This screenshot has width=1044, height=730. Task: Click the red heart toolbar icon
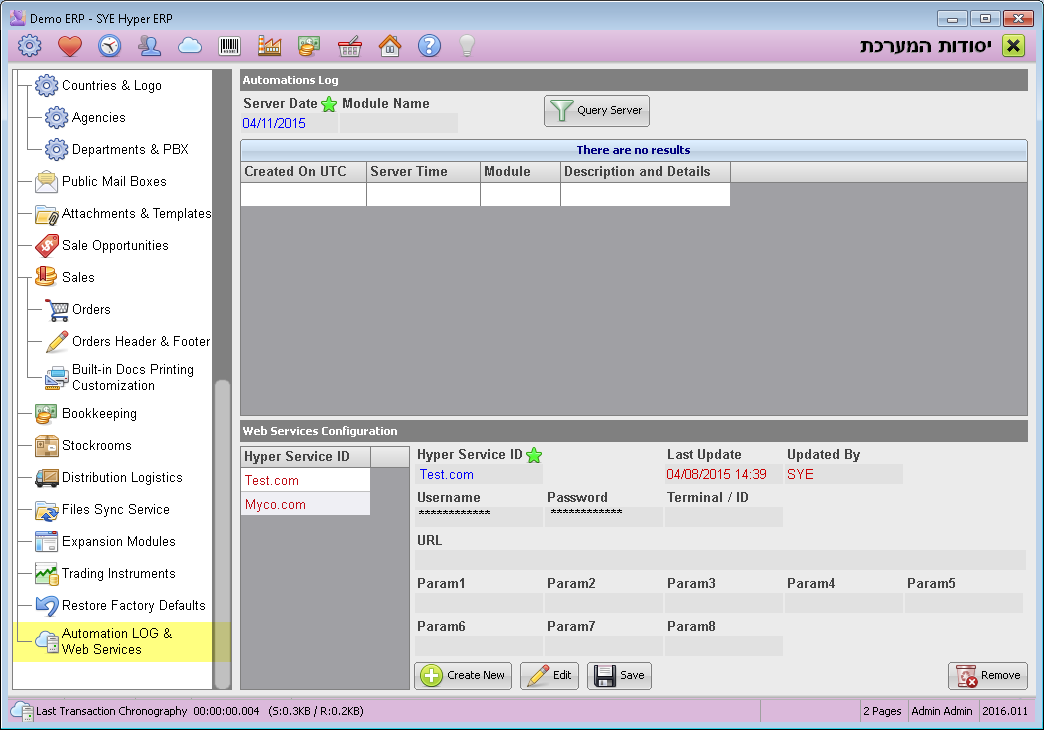coord(69,46)
